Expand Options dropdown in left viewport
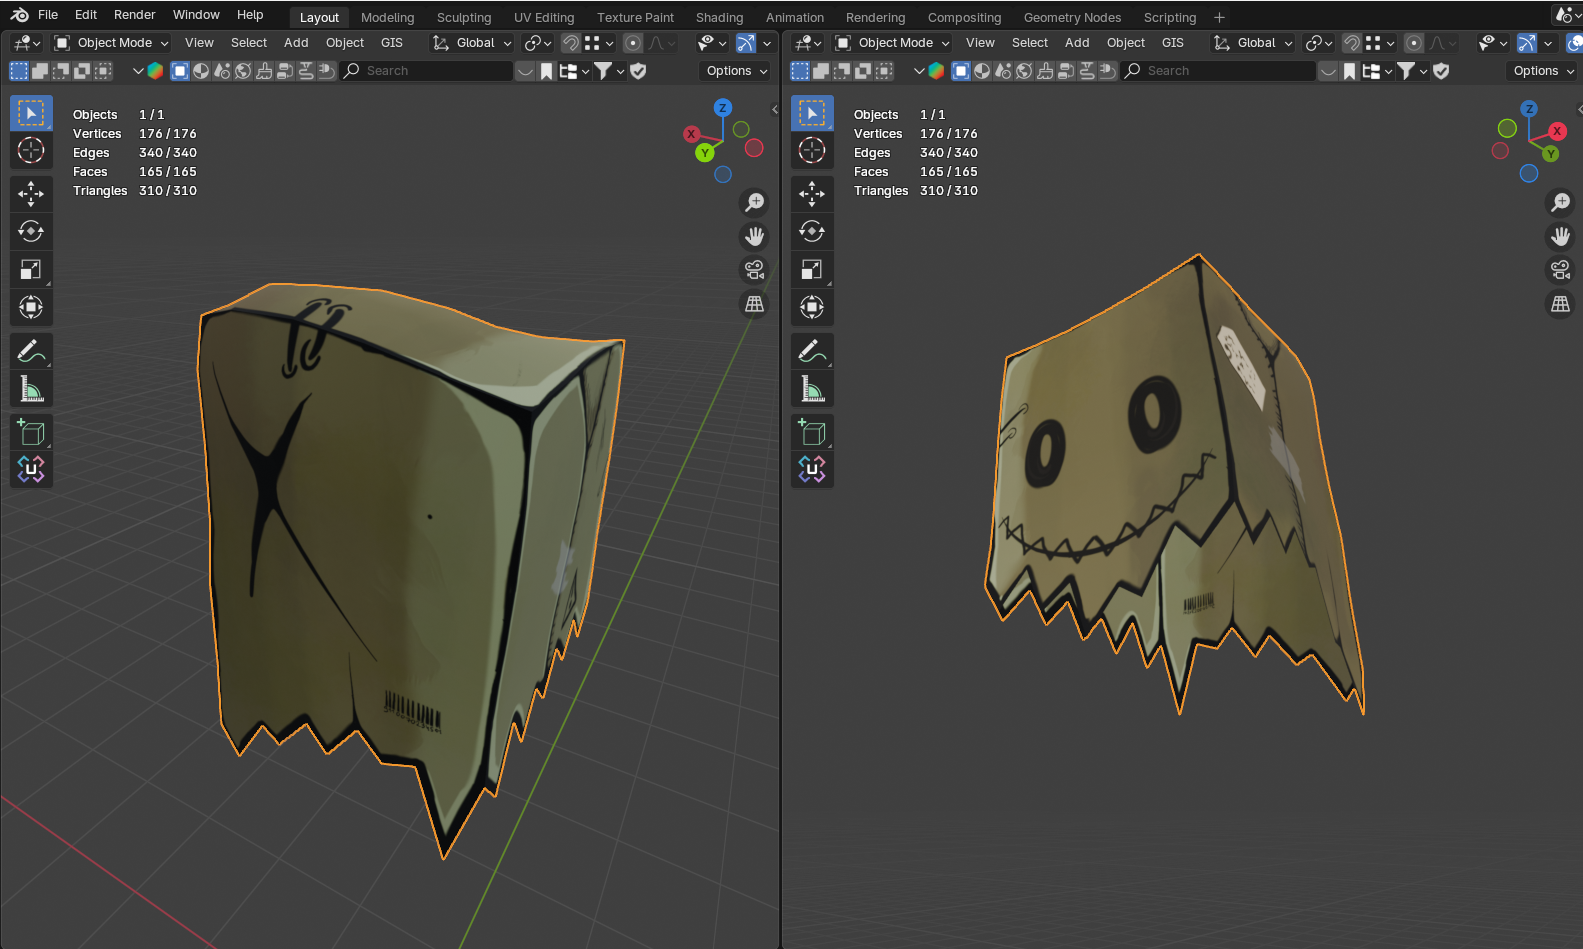The width and height of the screenshot is (1583, 949). [736, 71]
